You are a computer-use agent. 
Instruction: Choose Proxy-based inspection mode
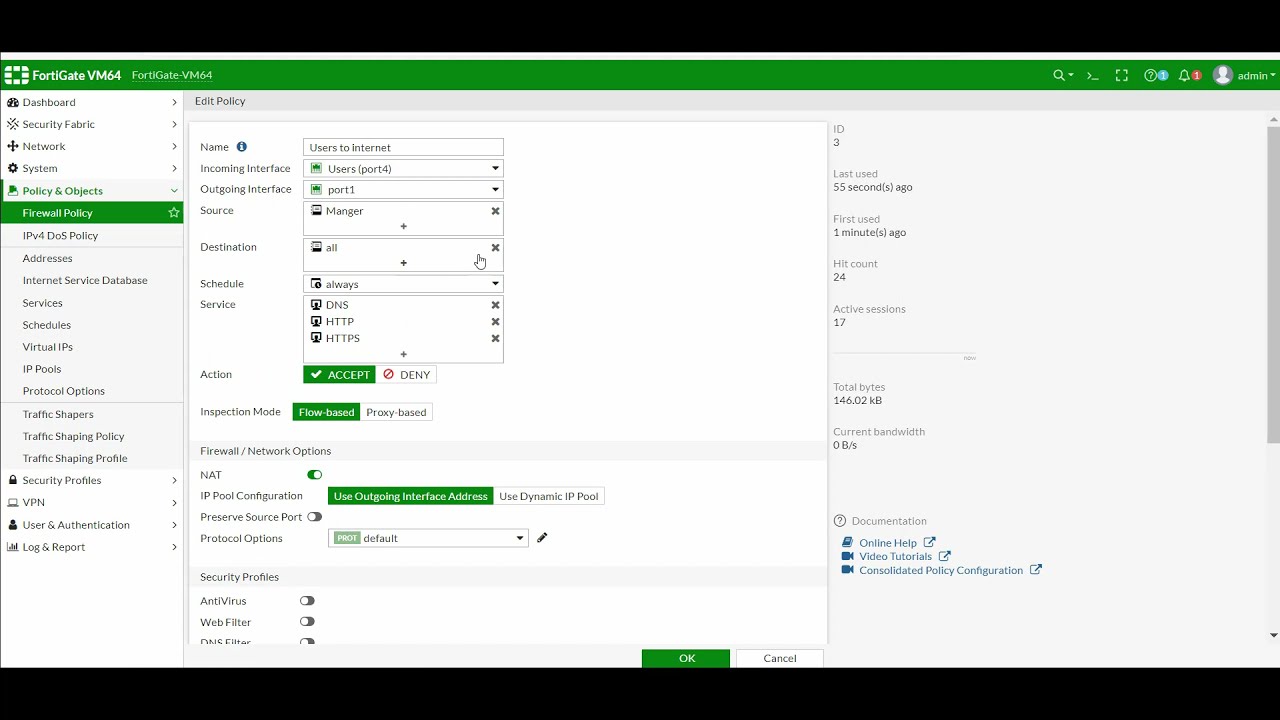(x=396, y=412)
